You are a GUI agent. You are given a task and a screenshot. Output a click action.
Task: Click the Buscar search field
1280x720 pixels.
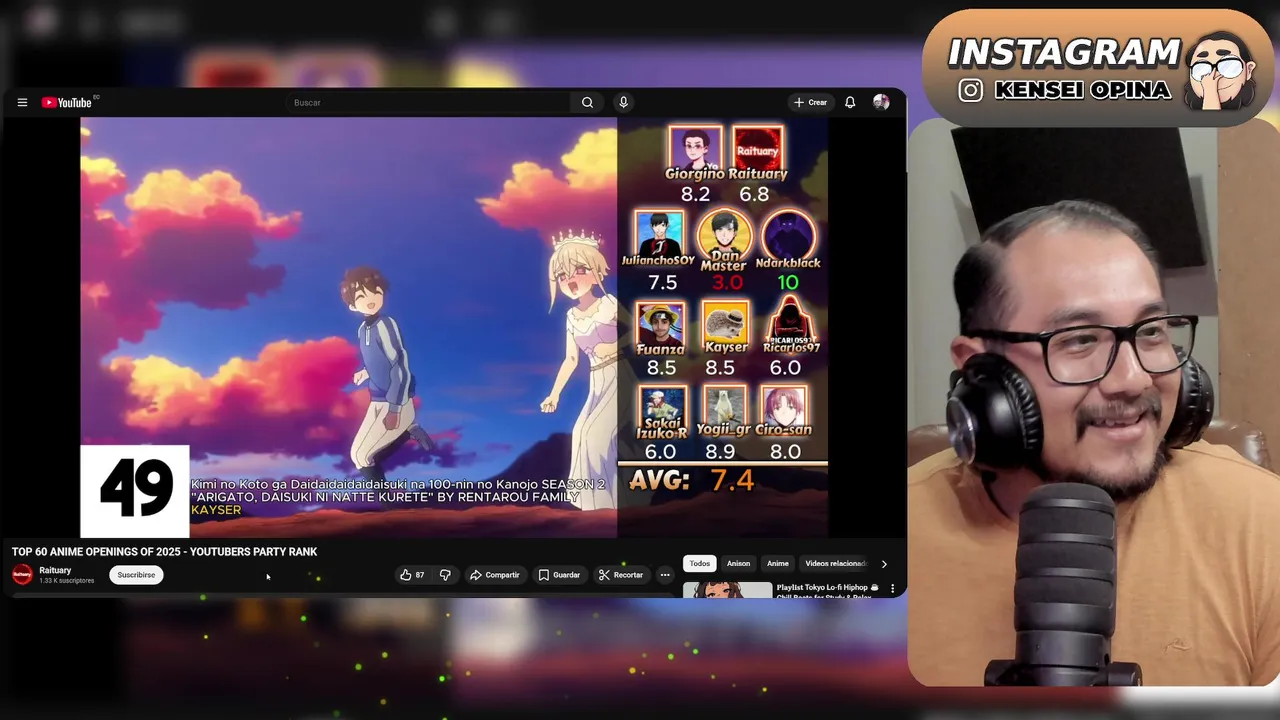point(430,103)
